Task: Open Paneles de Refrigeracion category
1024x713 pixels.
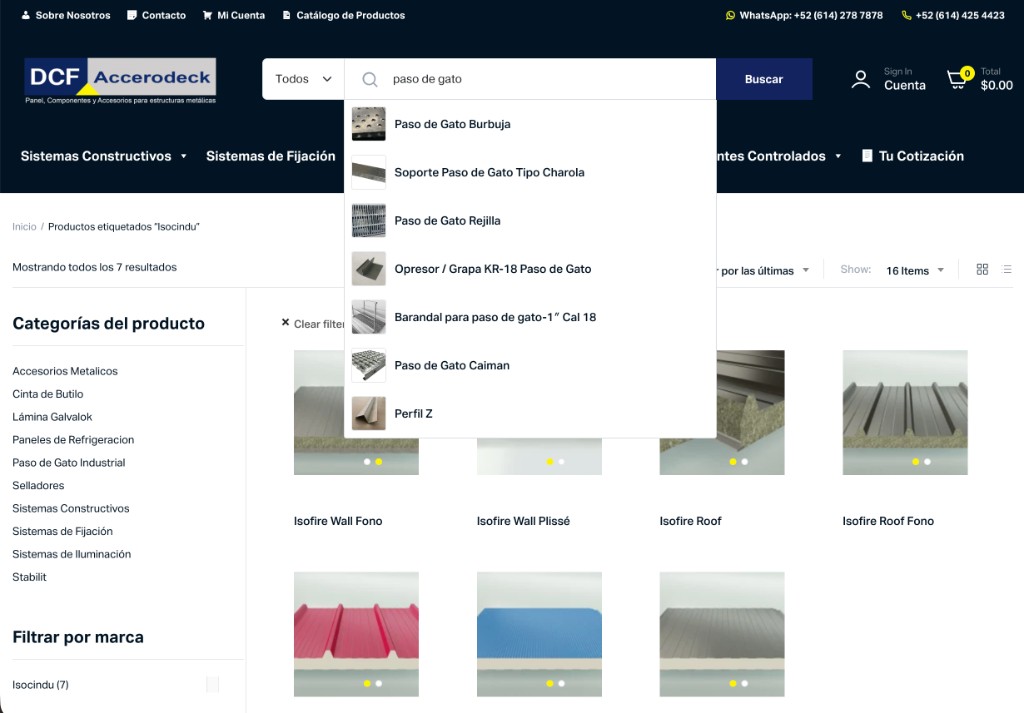Action: click(73, 439)
